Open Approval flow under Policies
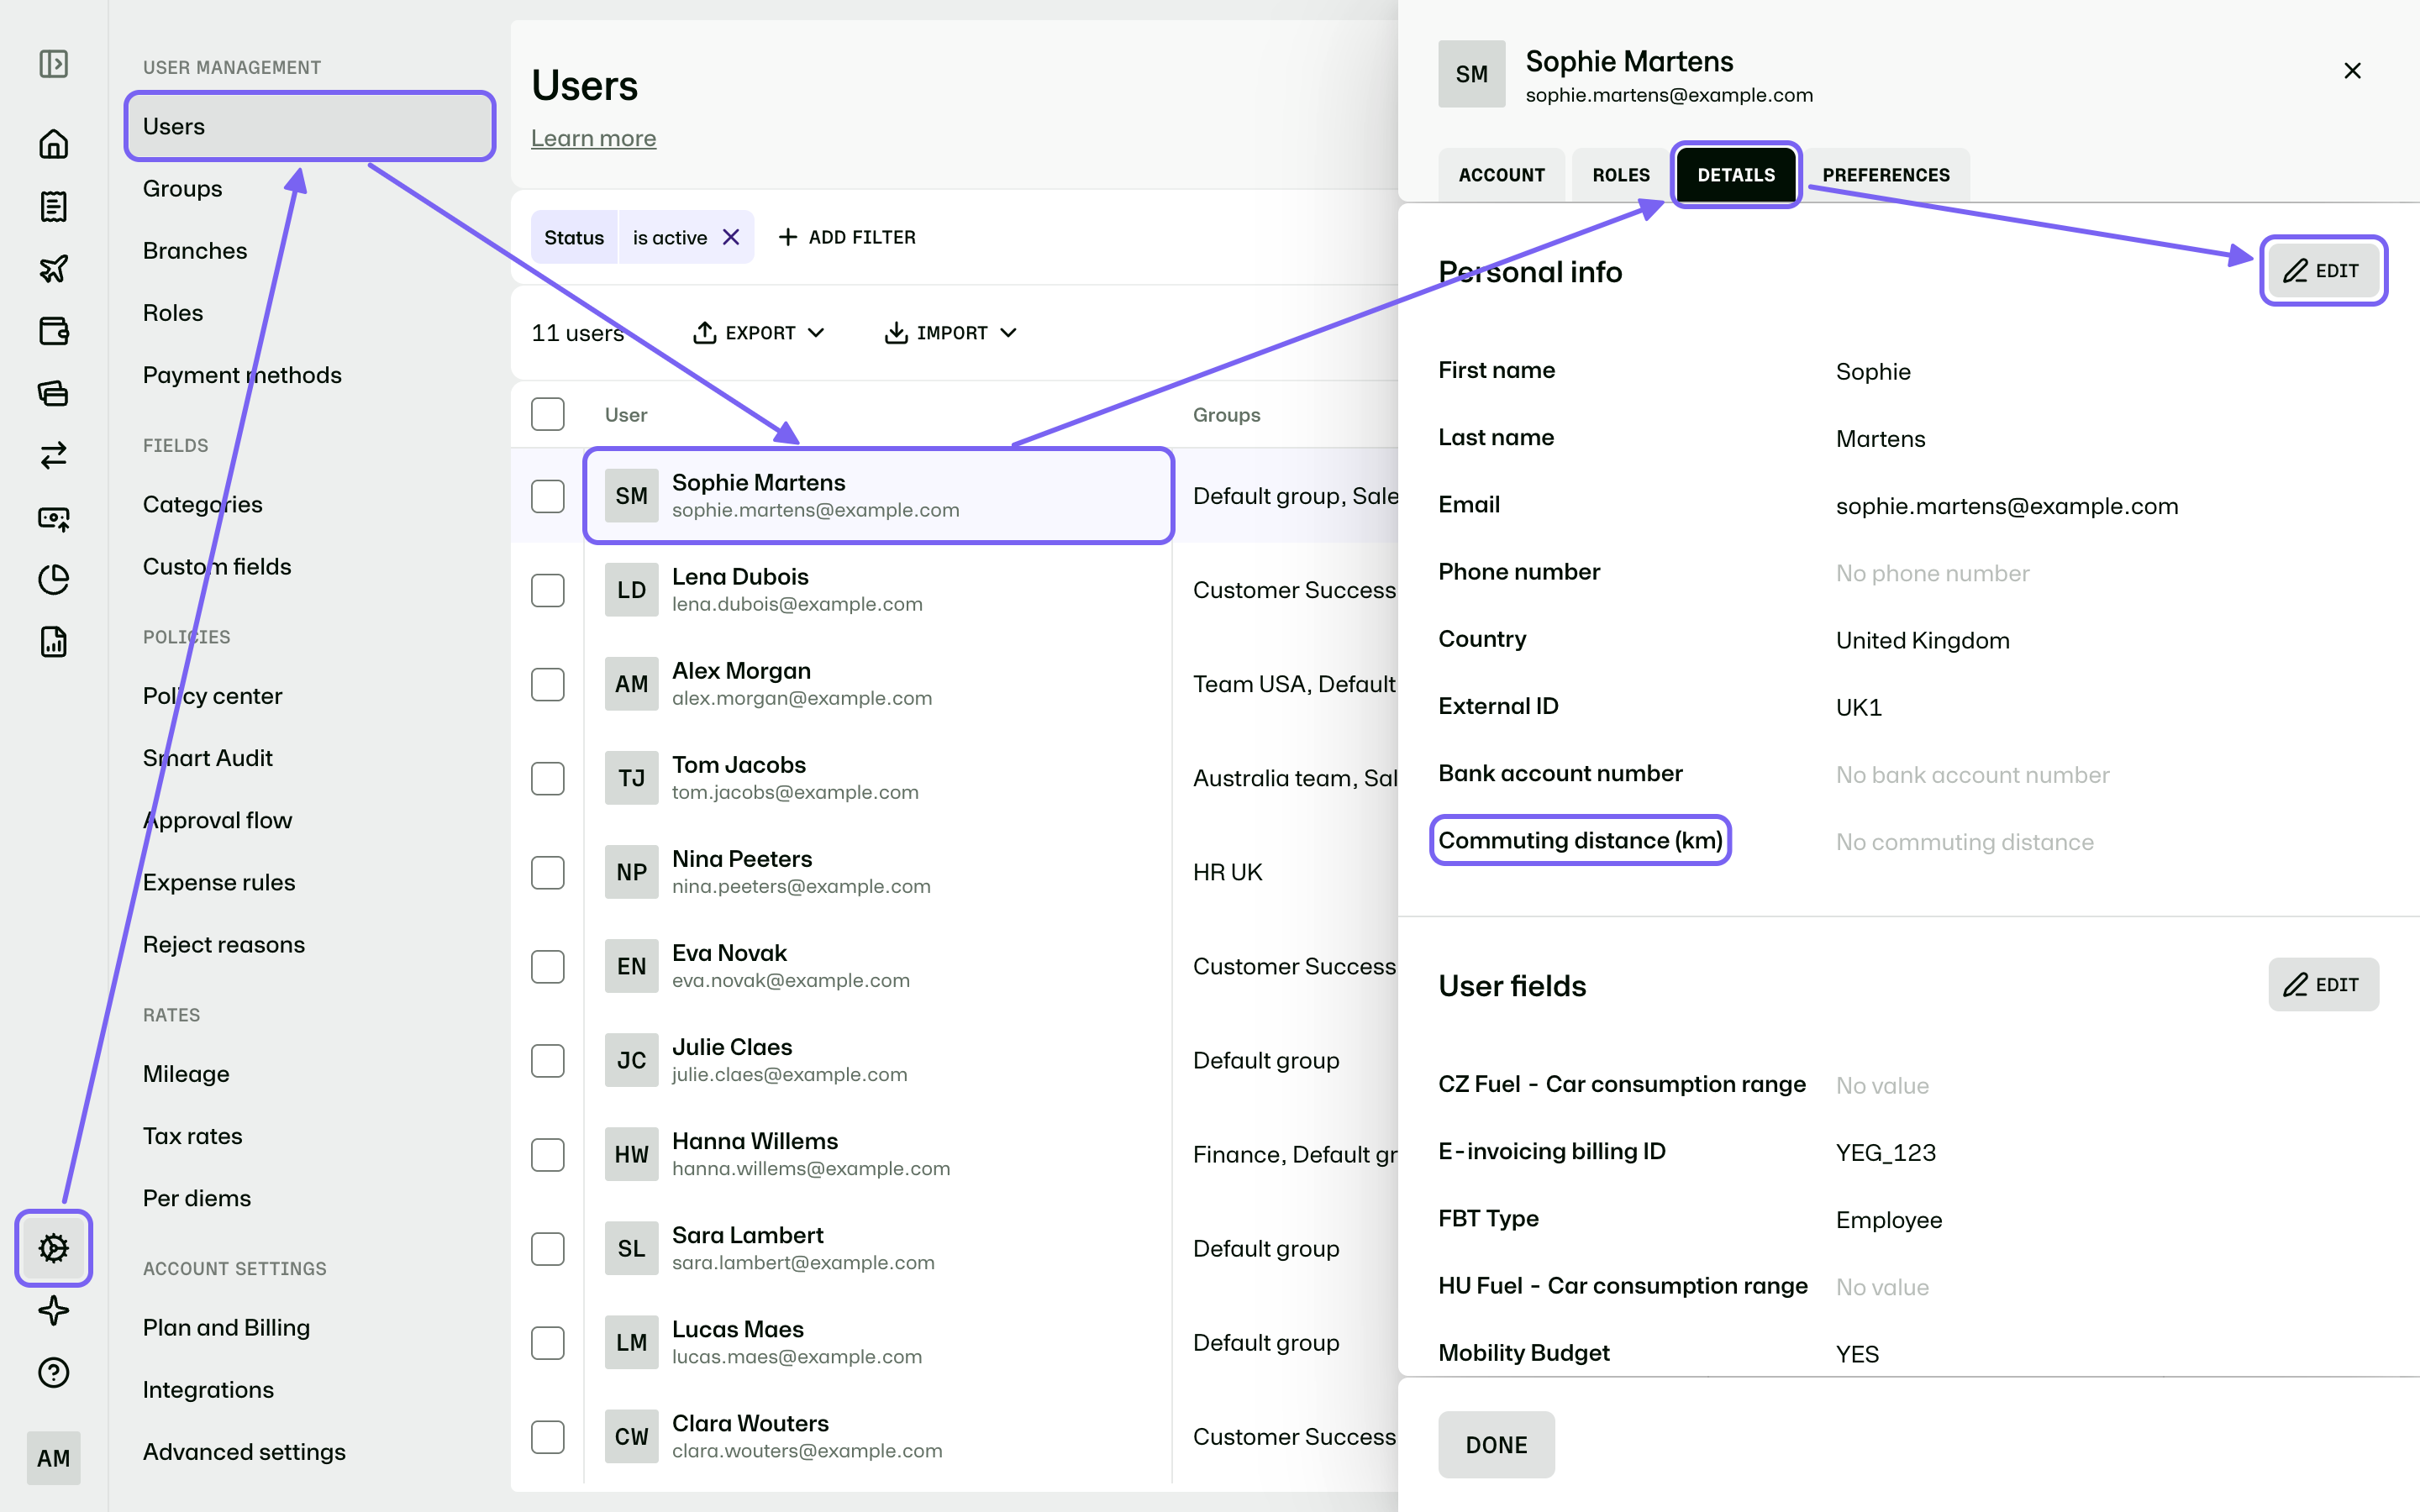 [x=217, y=820]
